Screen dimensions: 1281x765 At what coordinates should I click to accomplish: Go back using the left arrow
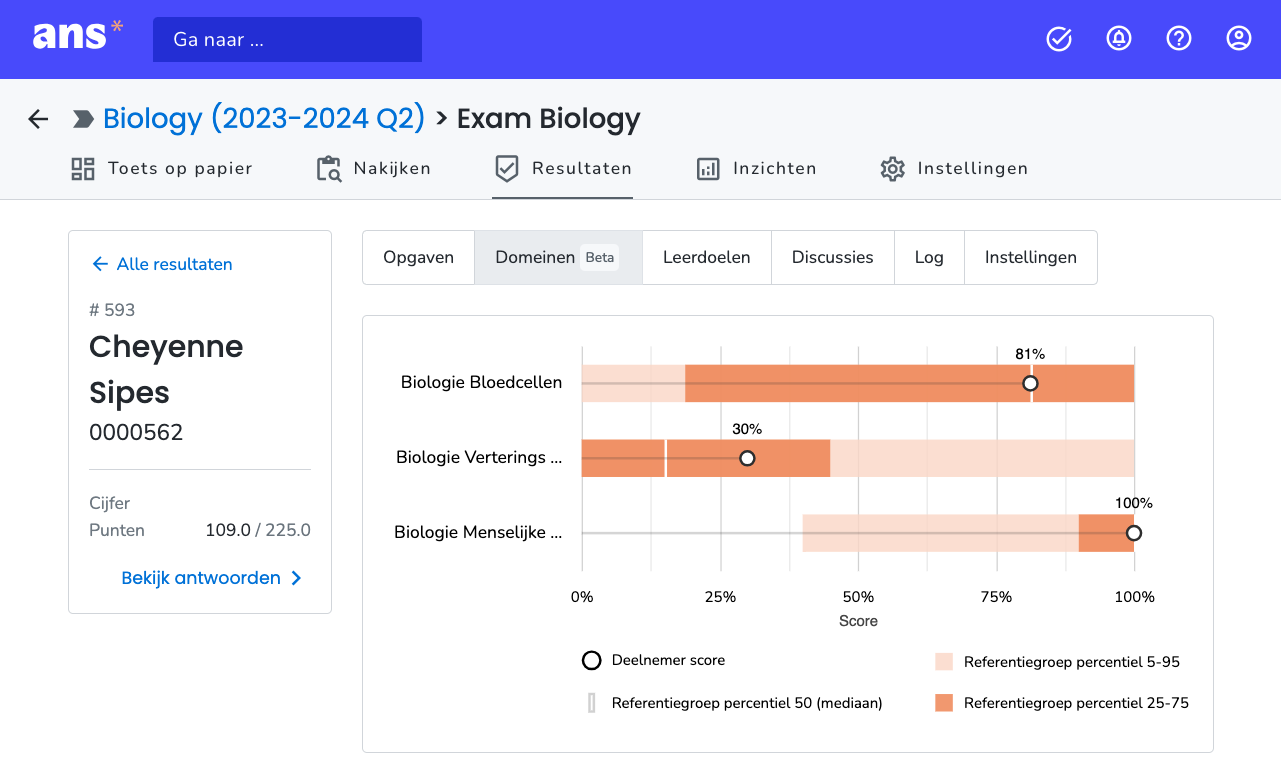[x=38, y=119]
